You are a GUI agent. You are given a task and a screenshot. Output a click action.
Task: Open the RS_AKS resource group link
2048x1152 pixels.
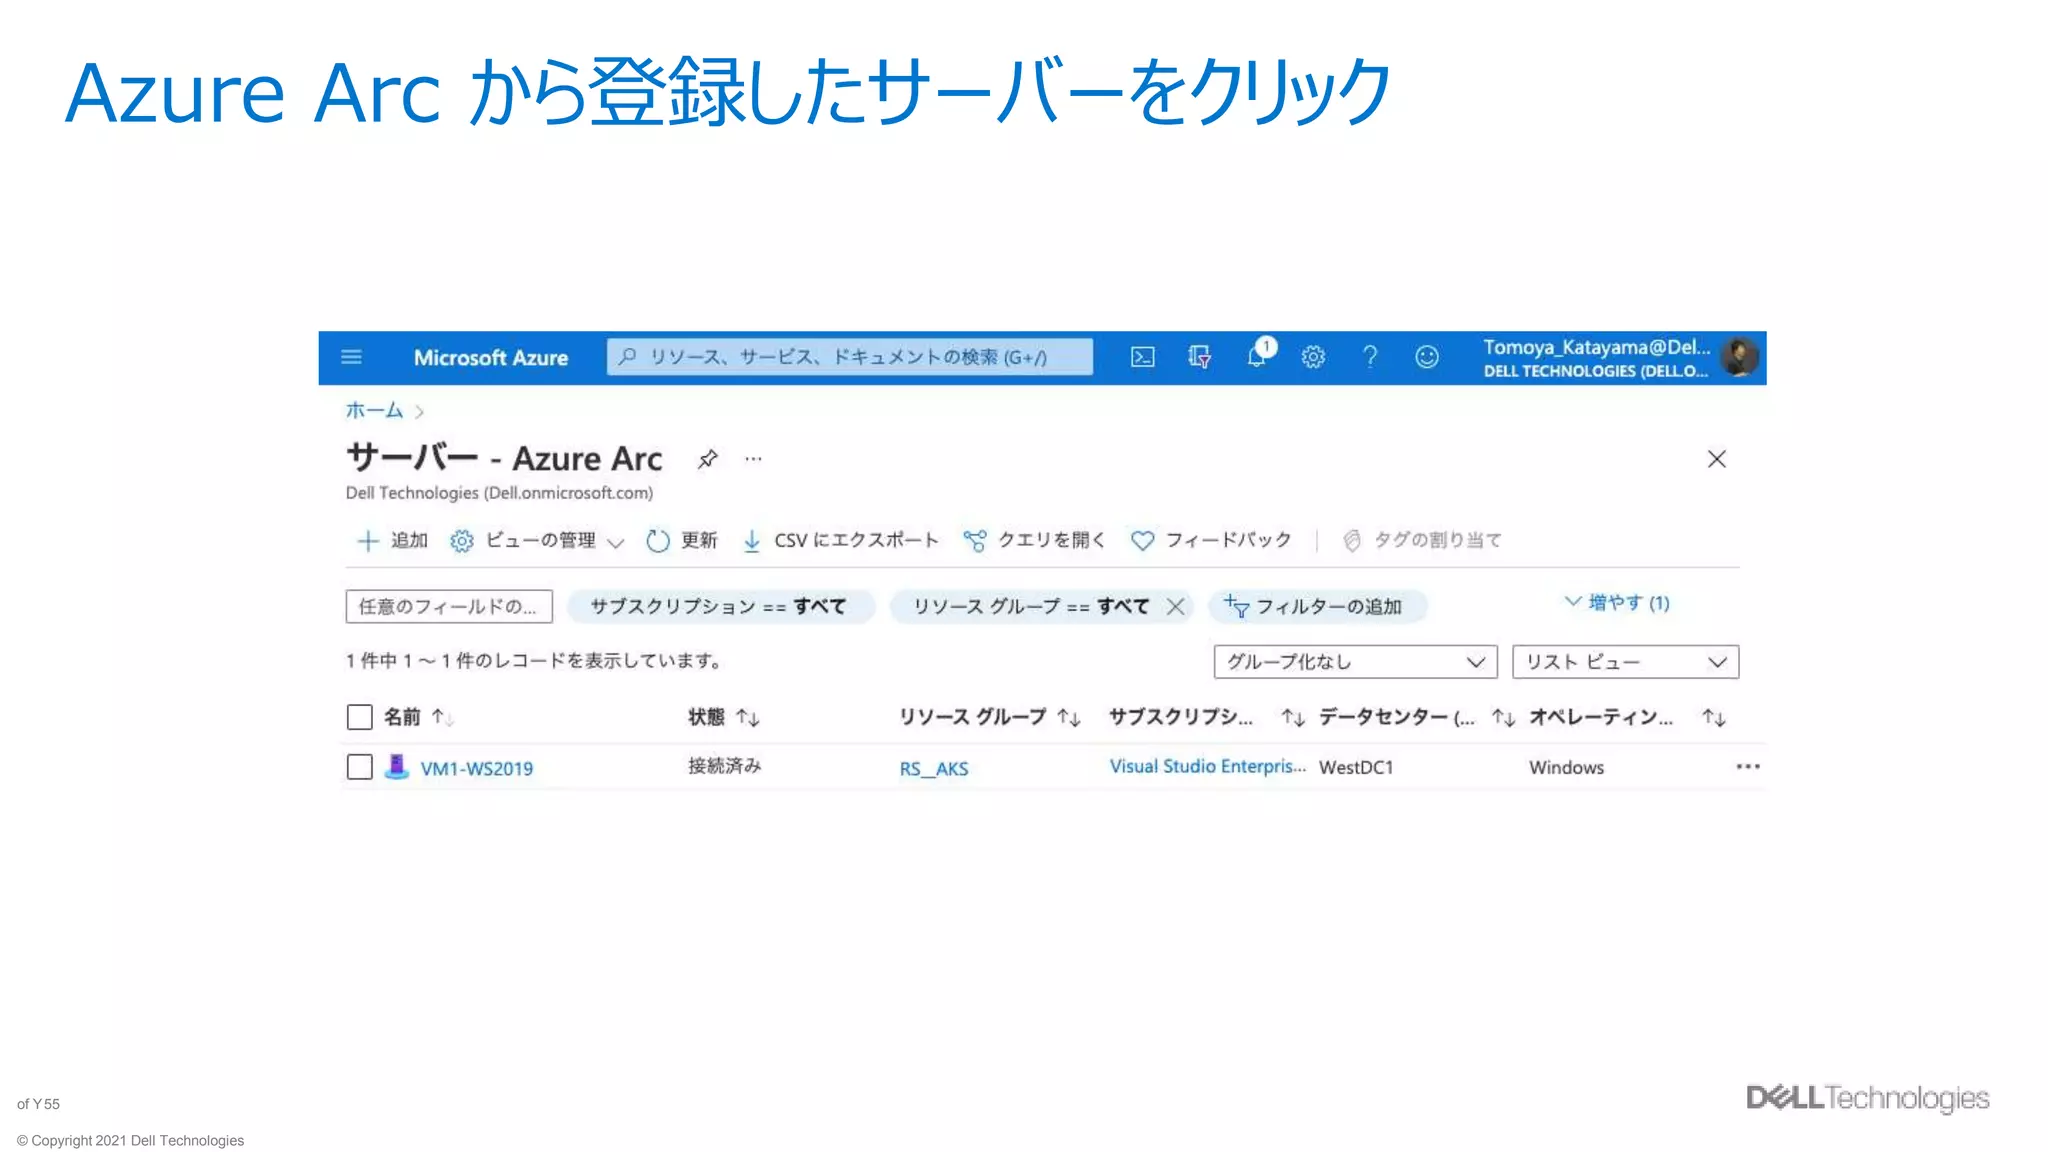(934, 769)
